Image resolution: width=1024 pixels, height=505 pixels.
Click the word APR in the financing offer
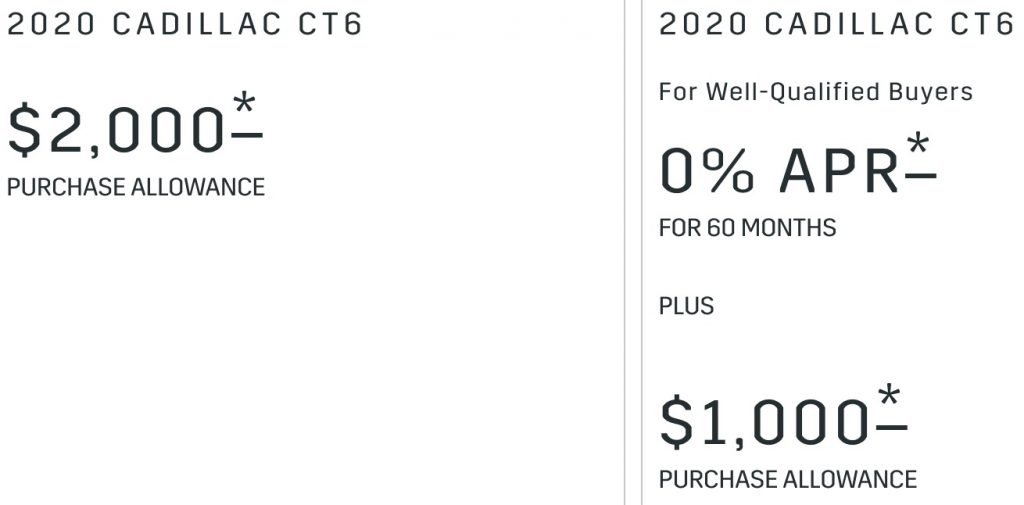839,171
